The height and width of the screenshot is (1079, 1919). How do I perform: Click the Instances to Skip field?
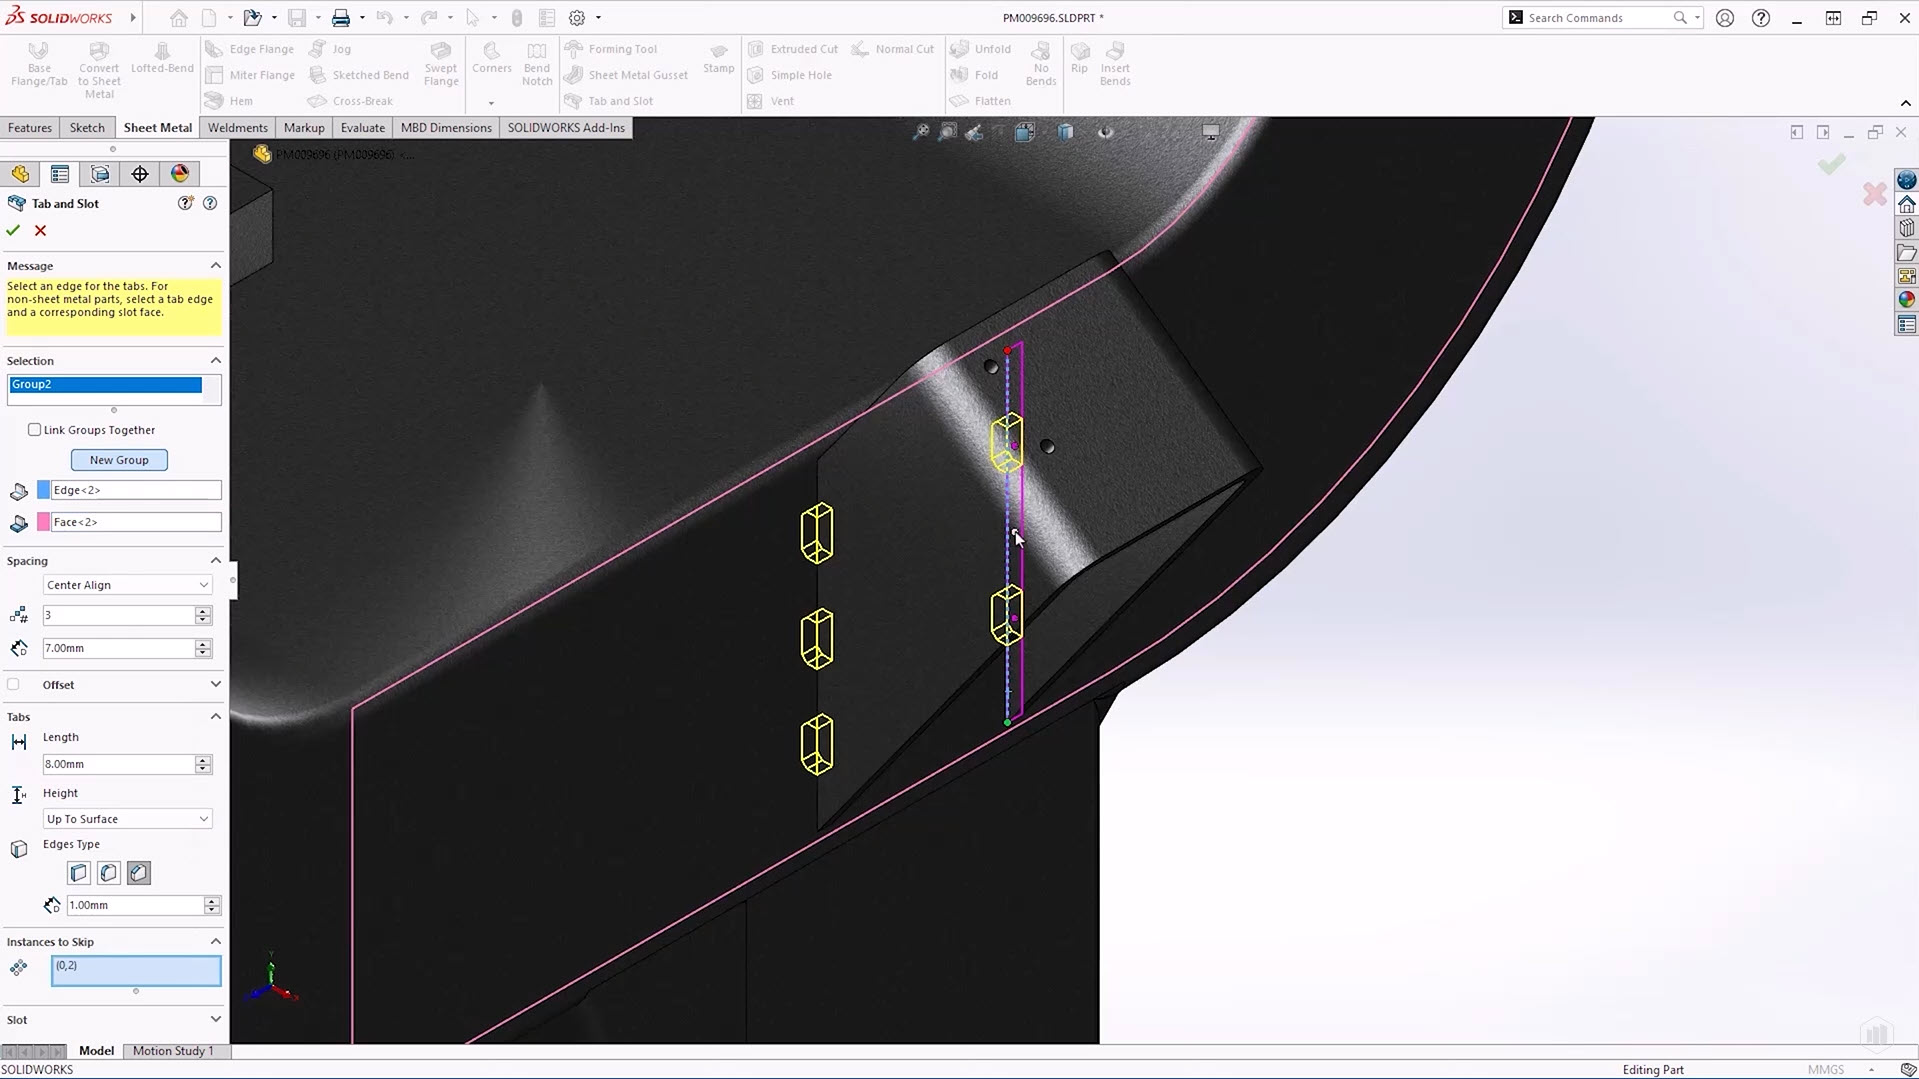point(136,970)
